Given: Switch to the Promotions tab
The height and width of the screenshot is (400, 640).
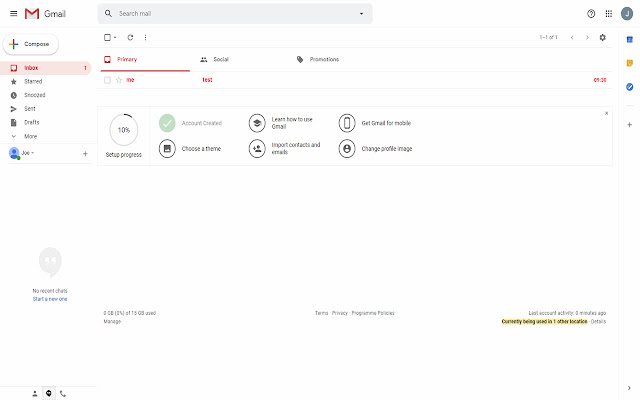Looking at the screenshot, I should tap(317, 59).
